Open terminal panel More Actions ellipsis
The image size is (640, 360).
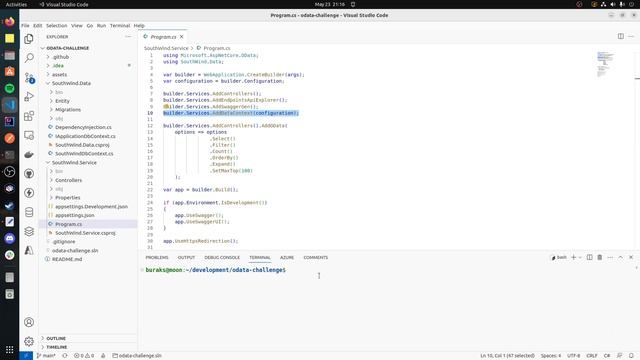click(x=610, y=257)
